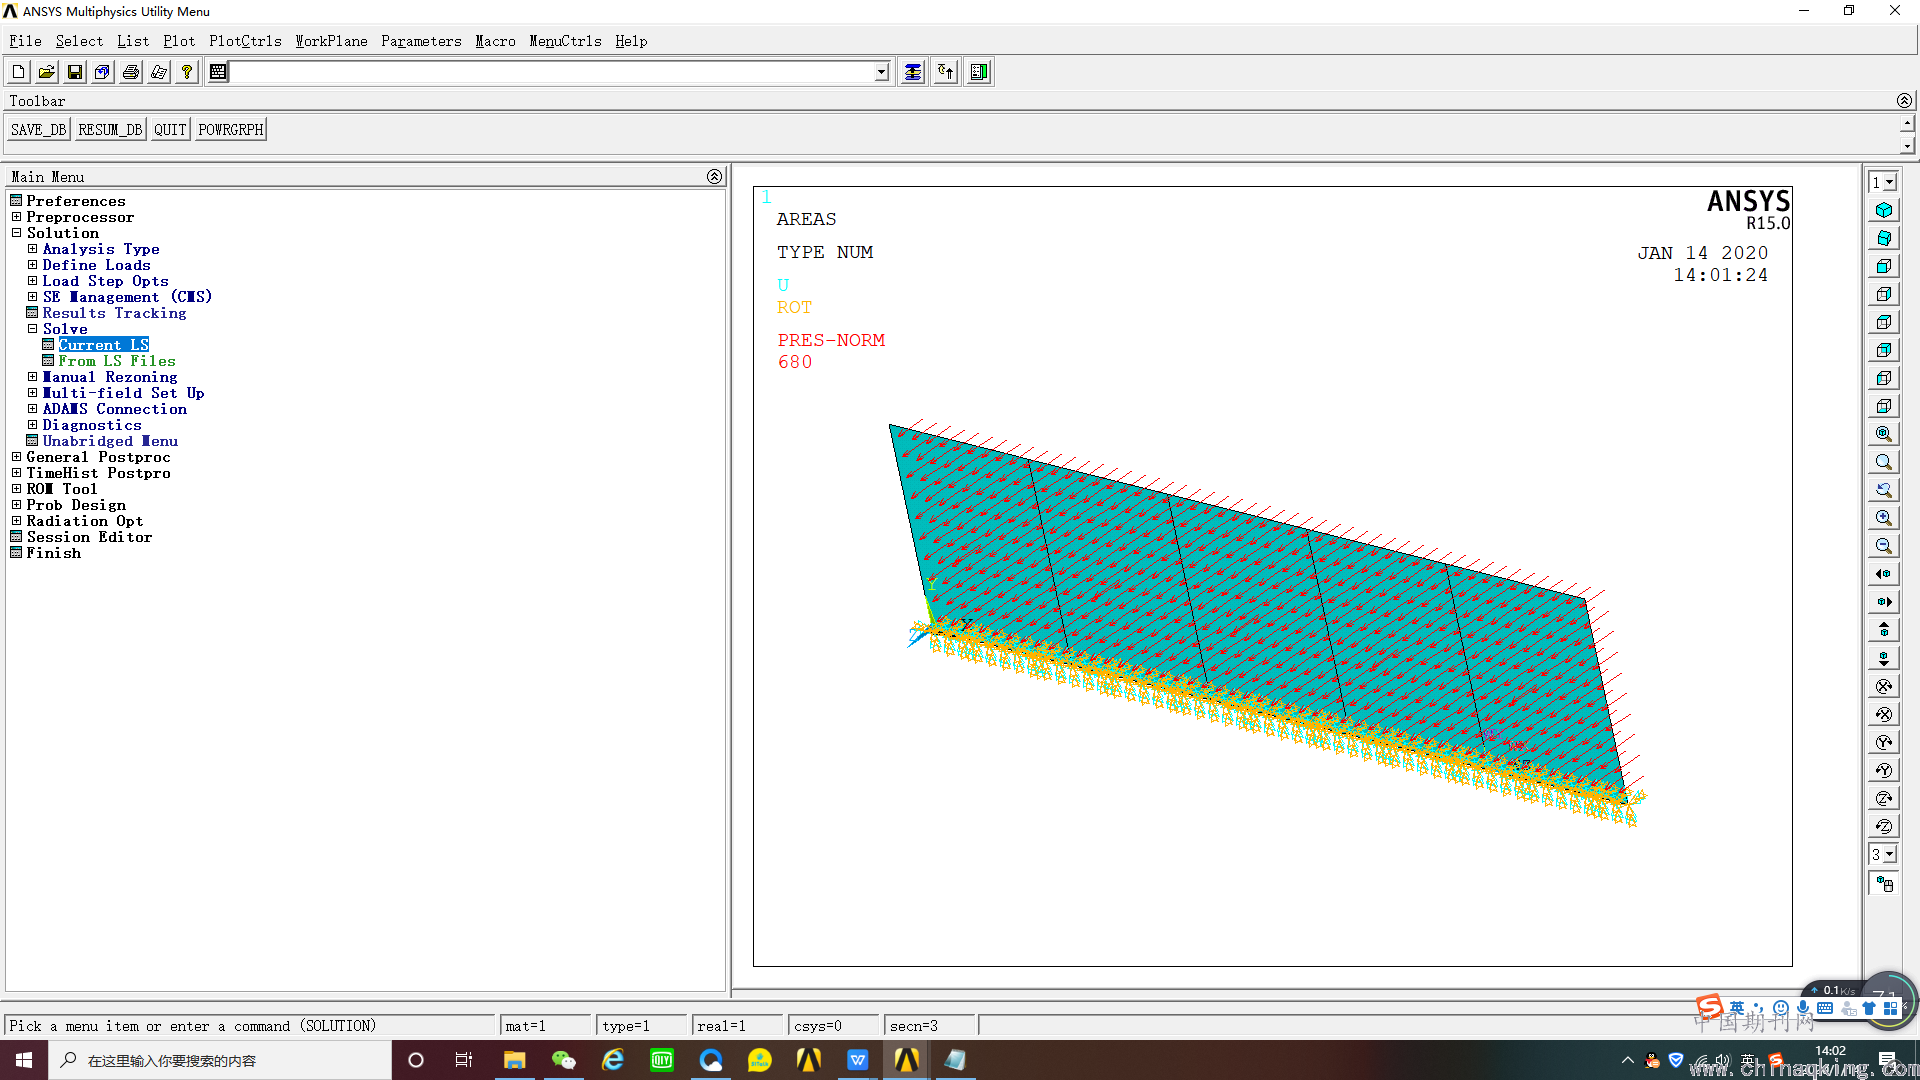This screenshot has height=1080, width=1920.
Task: Click the Windows Start button
Action: point(24,1060)
